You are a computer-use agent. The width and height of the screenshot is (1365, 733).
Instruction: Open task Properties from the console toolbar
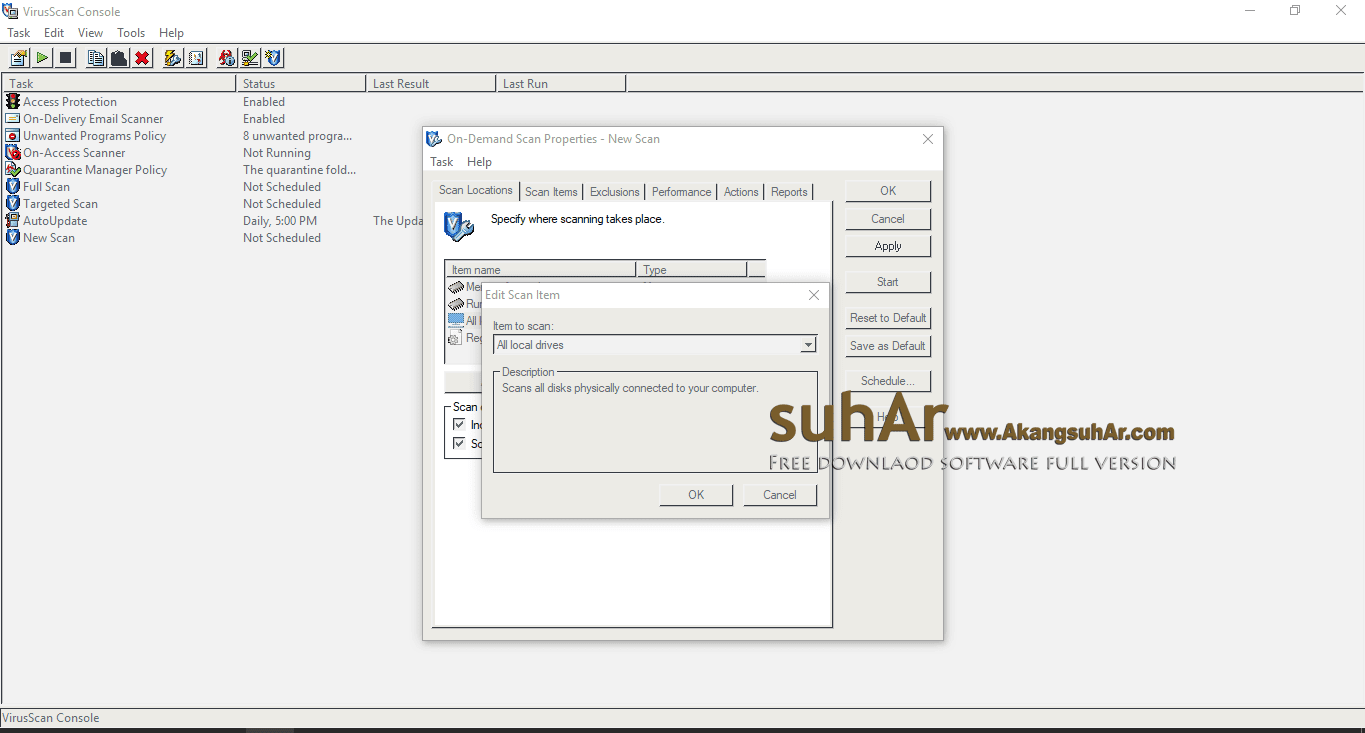pos(19,58)
